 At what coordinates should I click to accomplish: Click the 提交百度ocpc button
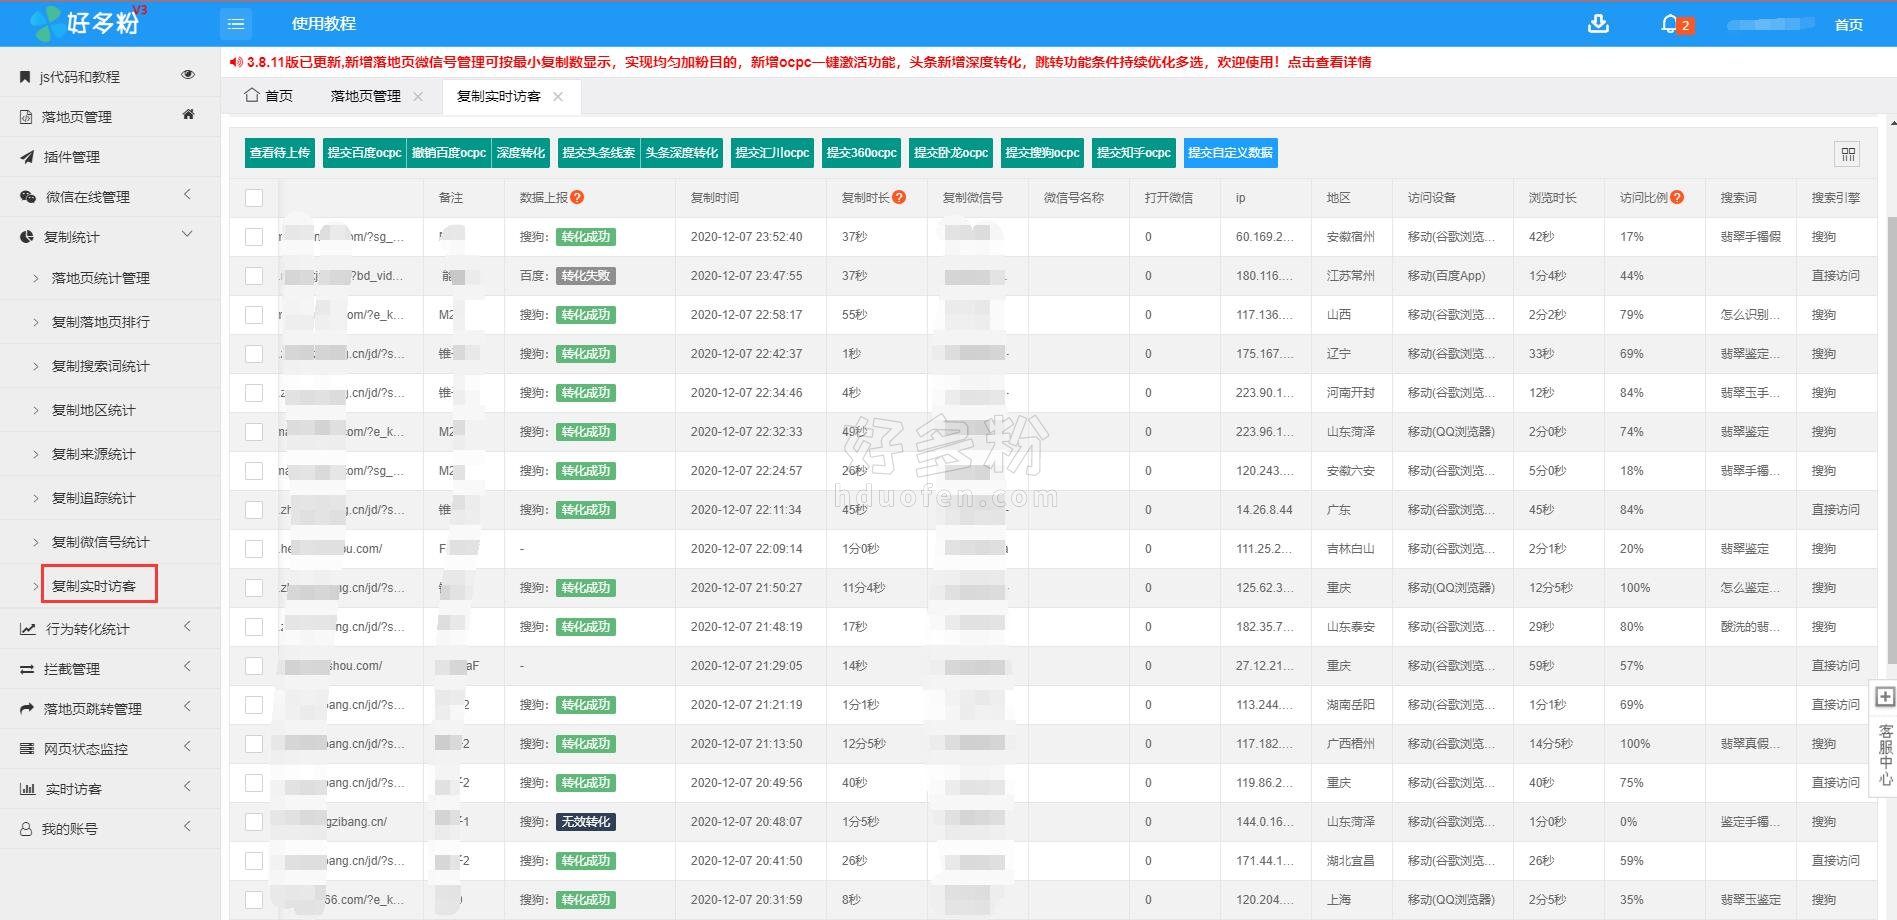pyautogui.click(x=364, y=153)
